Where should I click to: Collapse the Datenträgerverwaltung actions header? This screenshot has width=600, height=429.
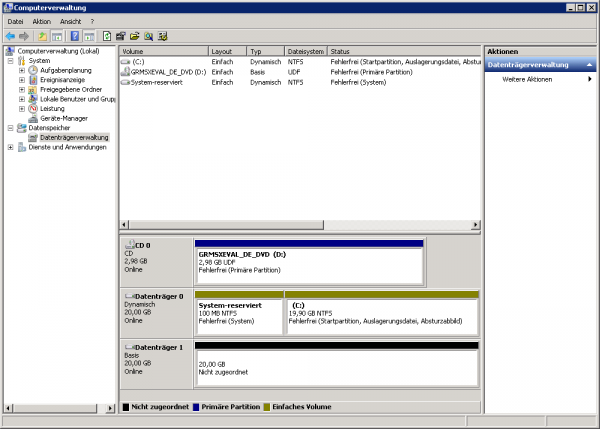[589, 65]
